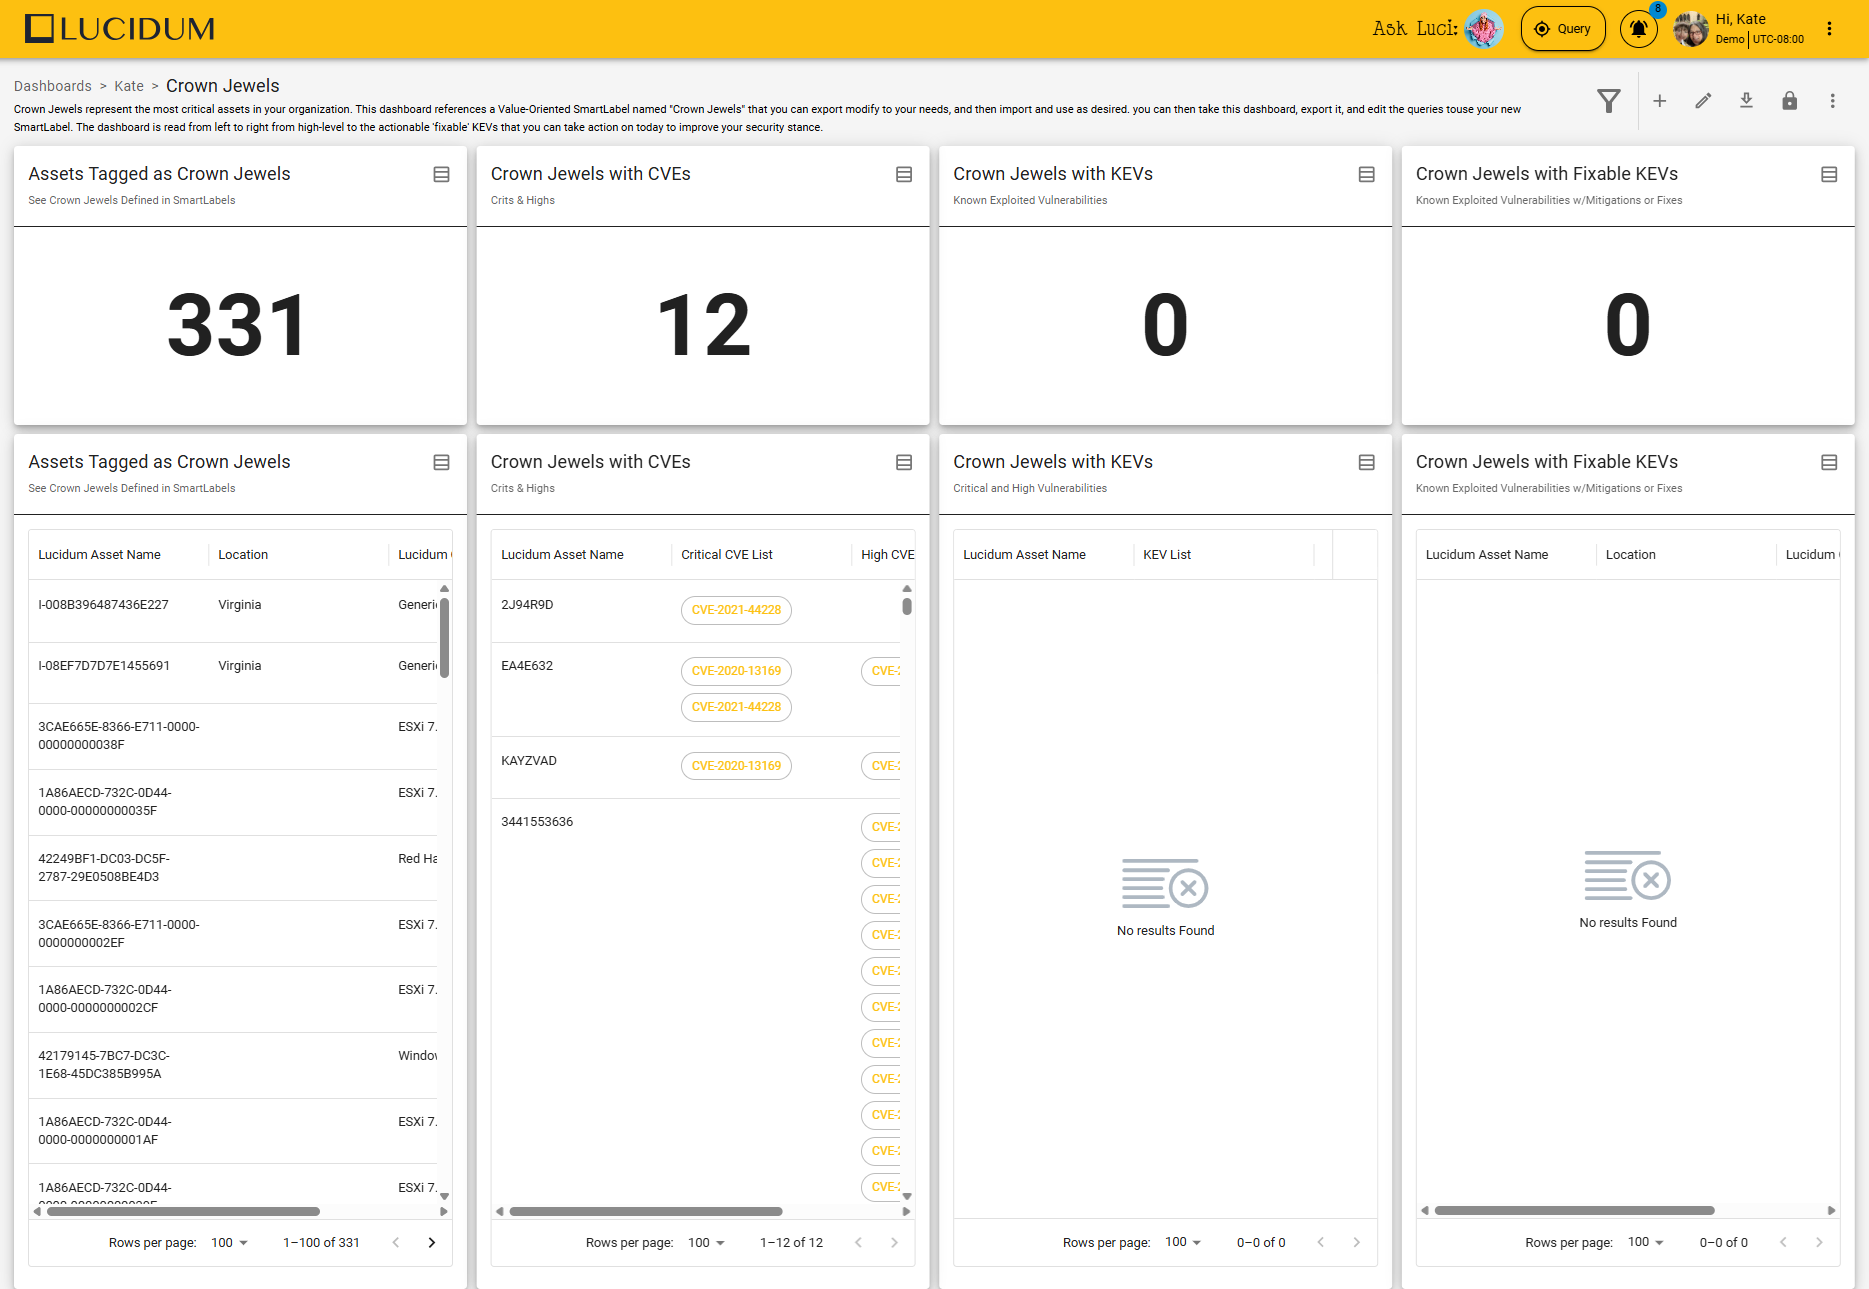
Task: Sort by Critical CVE List column
Action: [x=727, y=555]
